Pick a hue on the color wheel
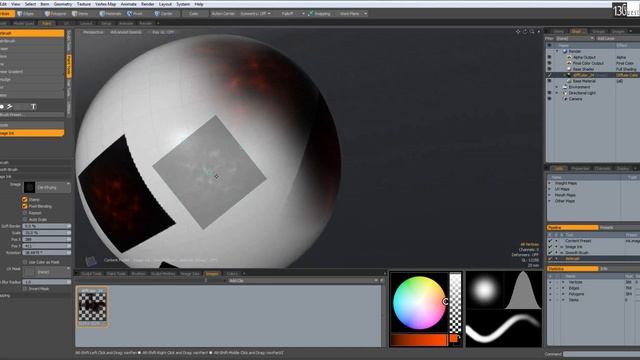Image resolution: width=640 pixels, height=360 pixels. (x=419, y=302)
